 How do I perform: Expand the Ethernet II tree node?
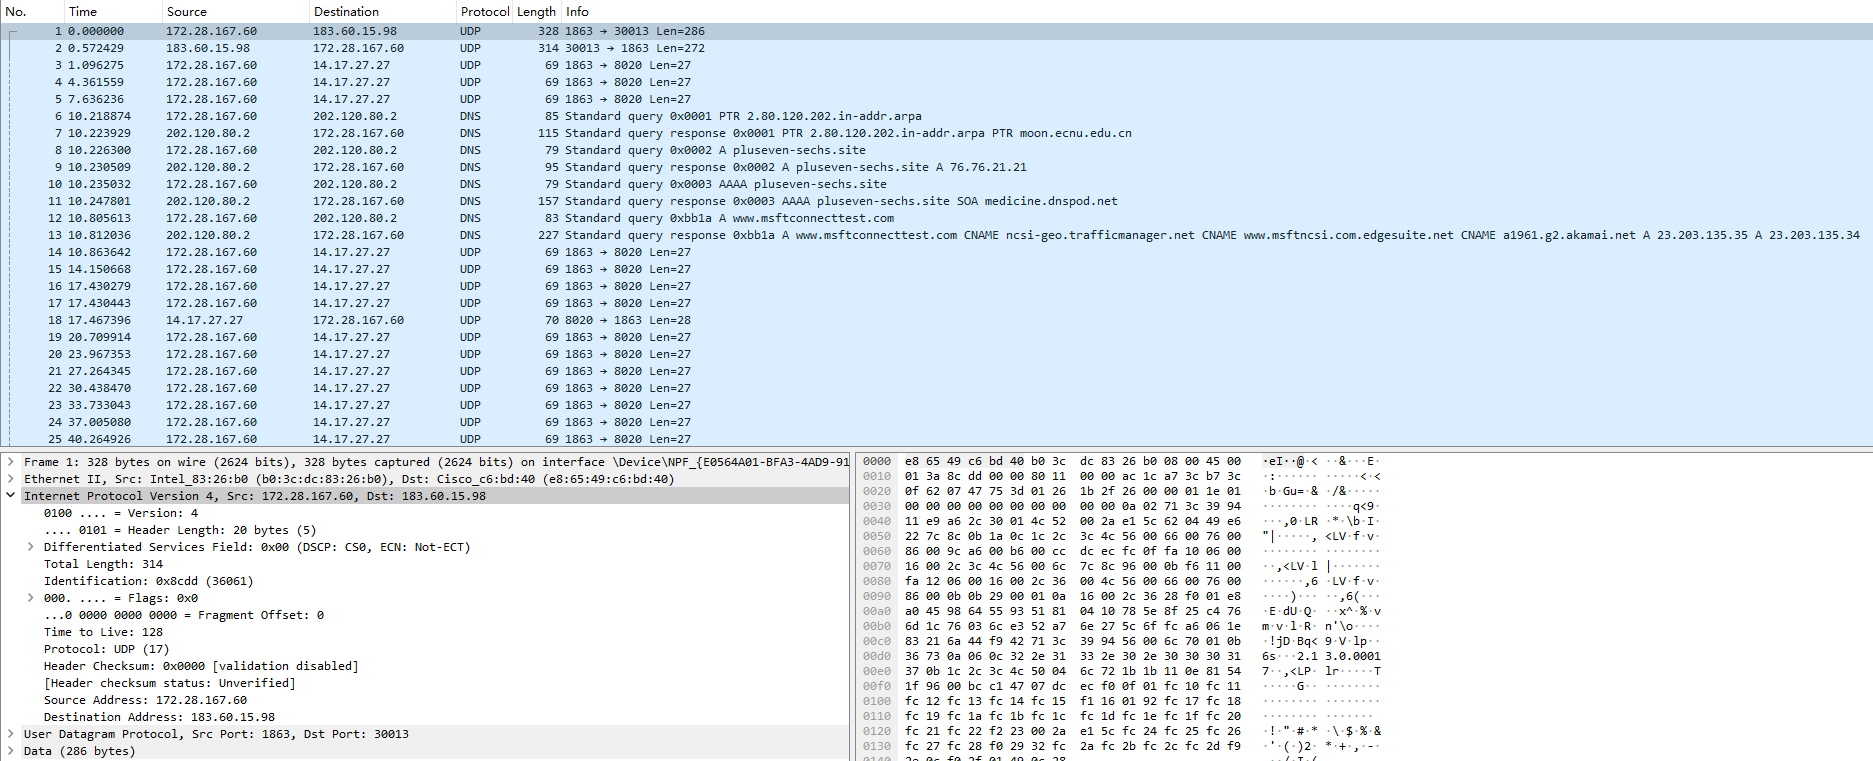point(11,479)
